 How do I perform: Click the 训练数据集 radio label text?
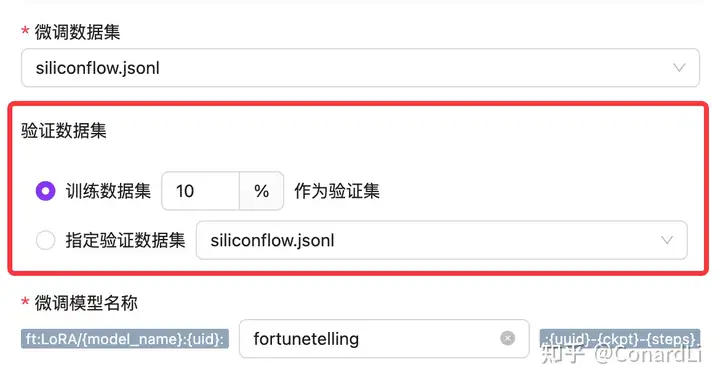[x=108, y=191]
